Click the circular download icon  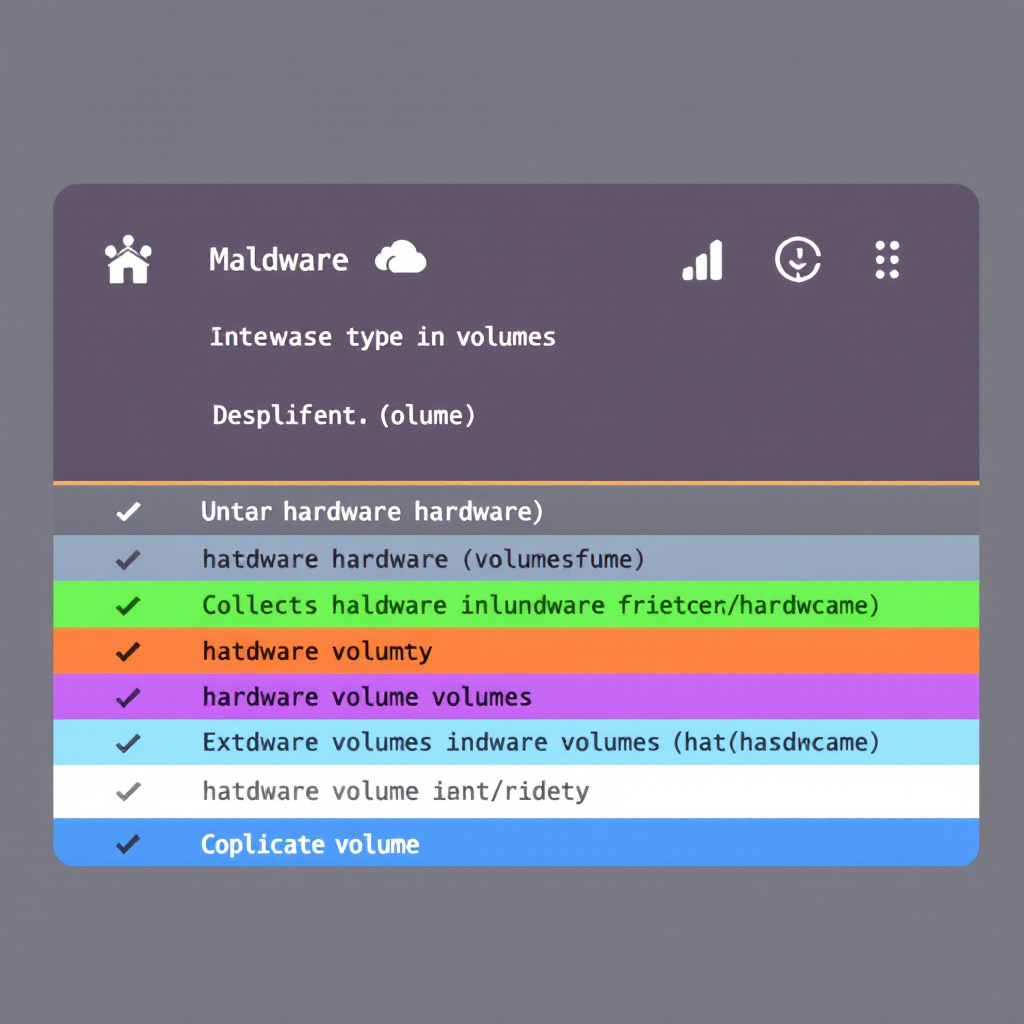tap(797, 259)
